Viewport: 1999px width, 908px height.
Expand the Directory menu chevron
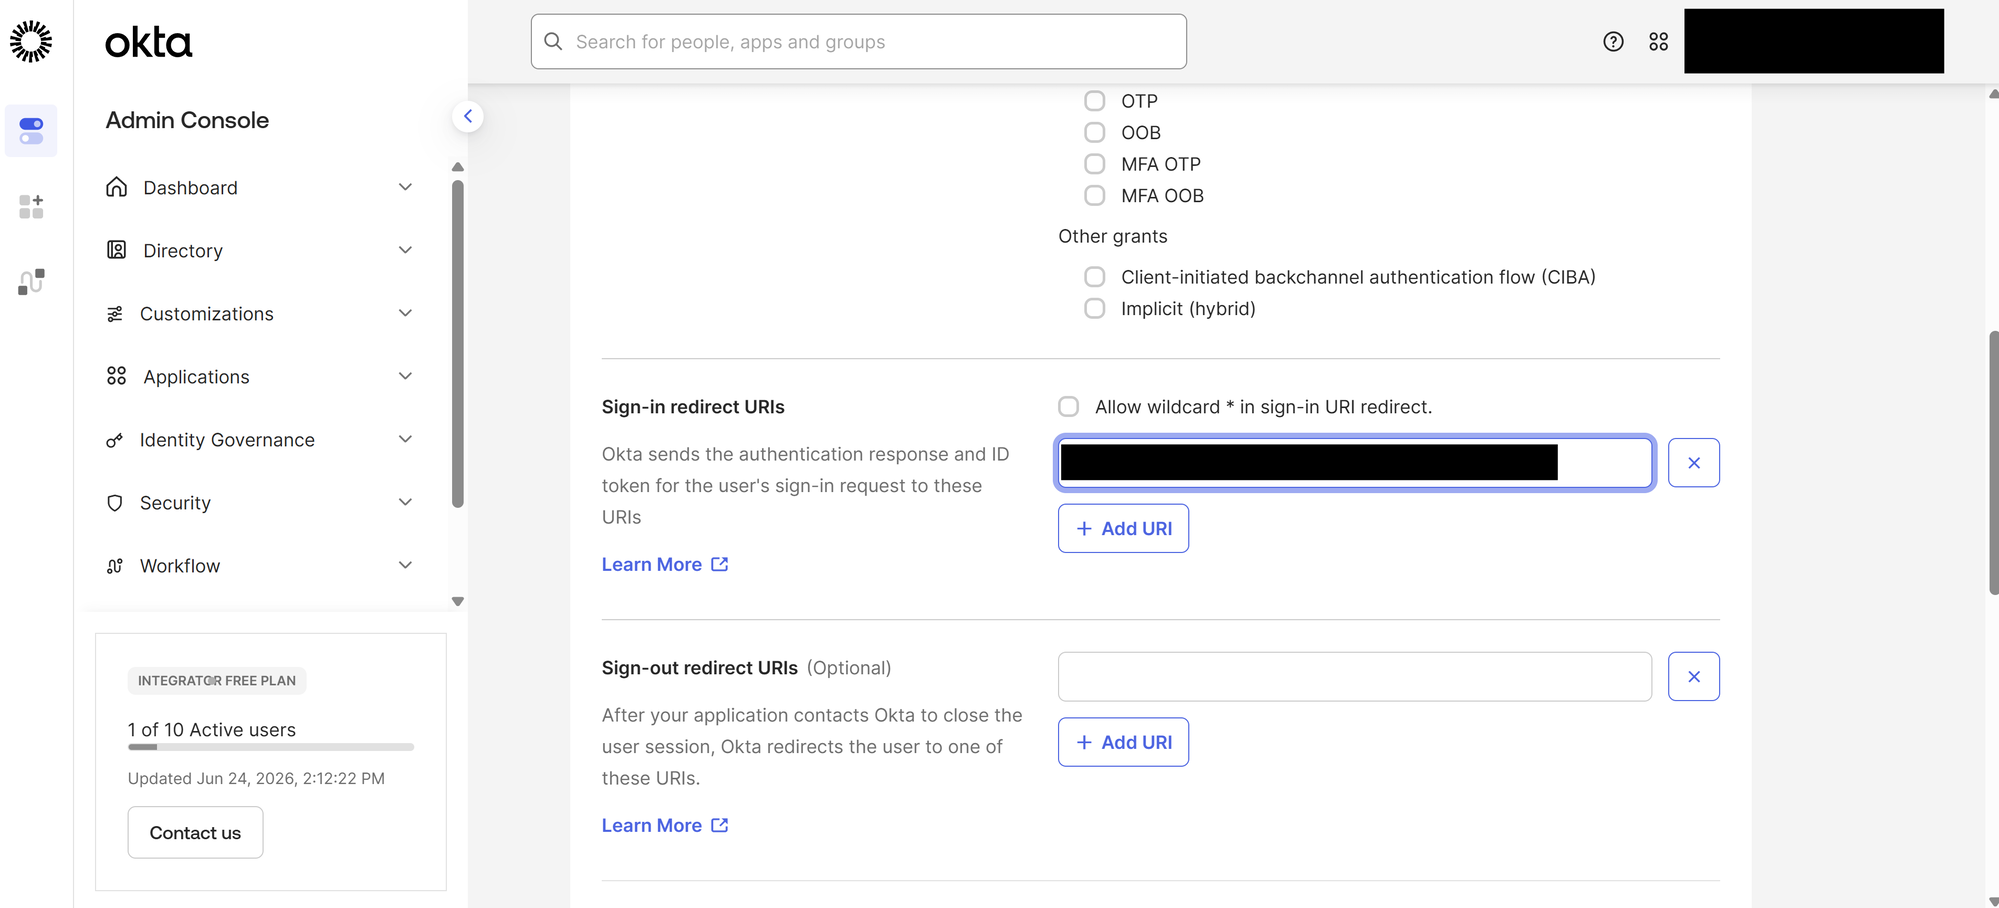coord(405,250)
